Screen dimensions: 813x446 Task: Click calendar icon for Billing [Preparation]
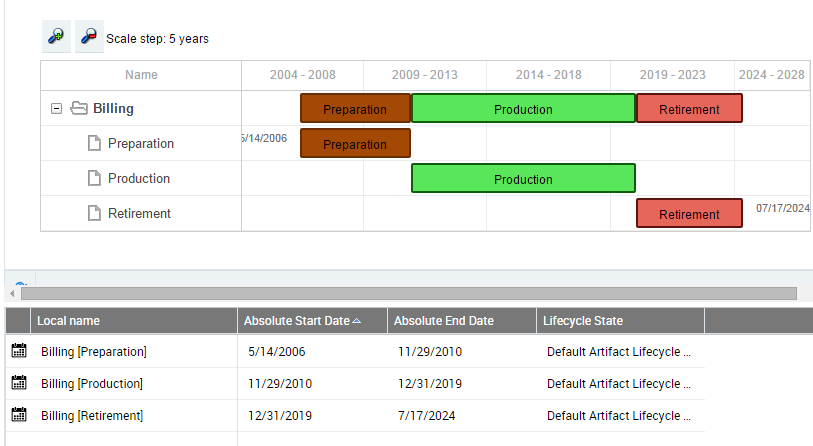[x=19, y=351]
